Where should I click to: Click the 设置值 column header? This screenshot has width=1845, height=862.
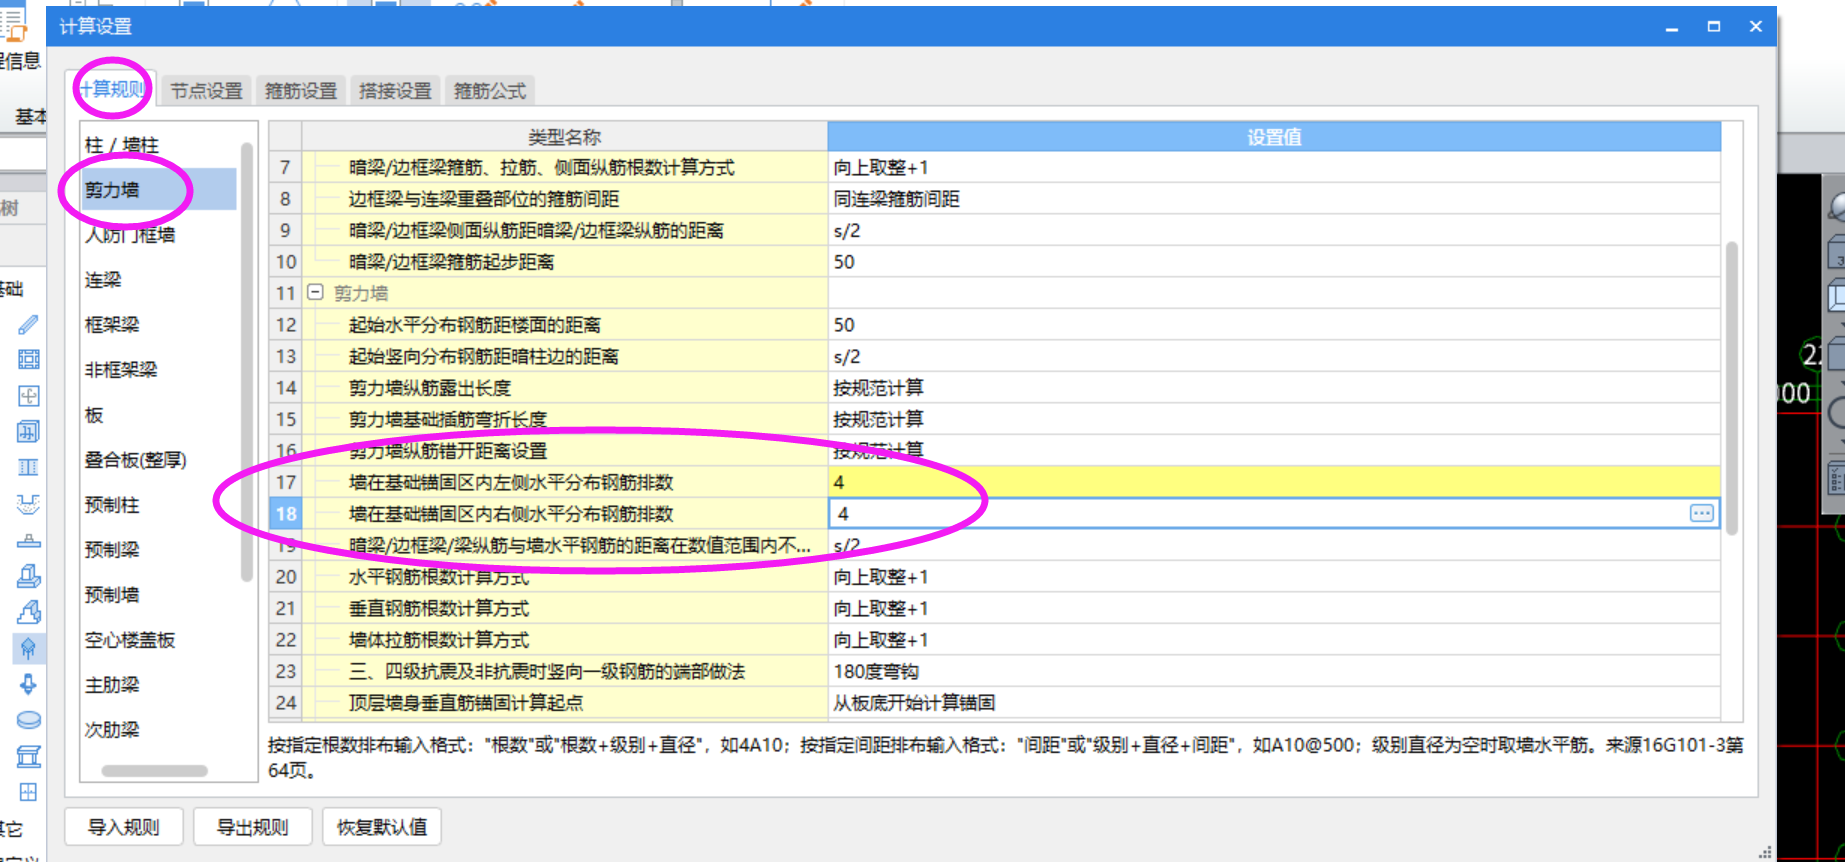tap(1274, 137)
